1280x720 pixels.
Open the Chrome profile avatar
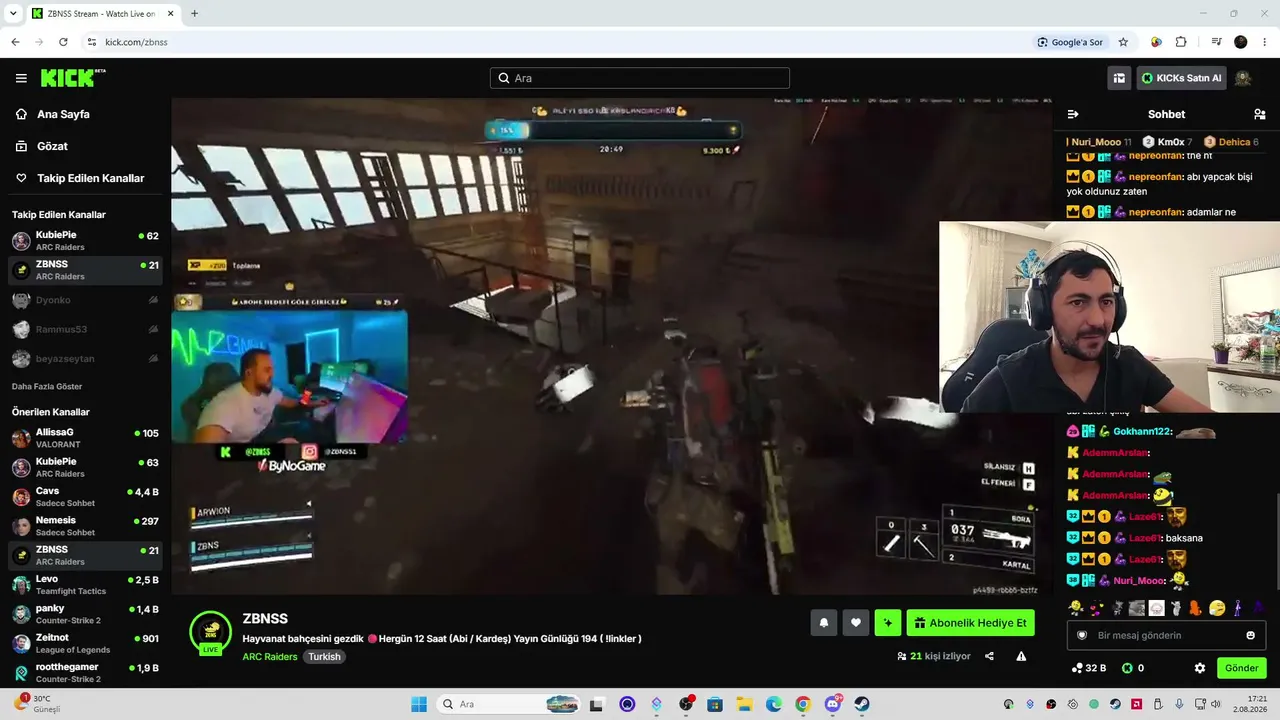[x=1241, y=42]
